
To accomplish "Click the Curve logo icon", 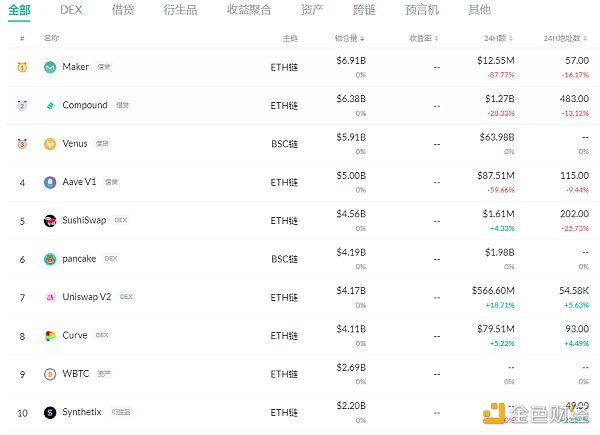I will point(50,335).
